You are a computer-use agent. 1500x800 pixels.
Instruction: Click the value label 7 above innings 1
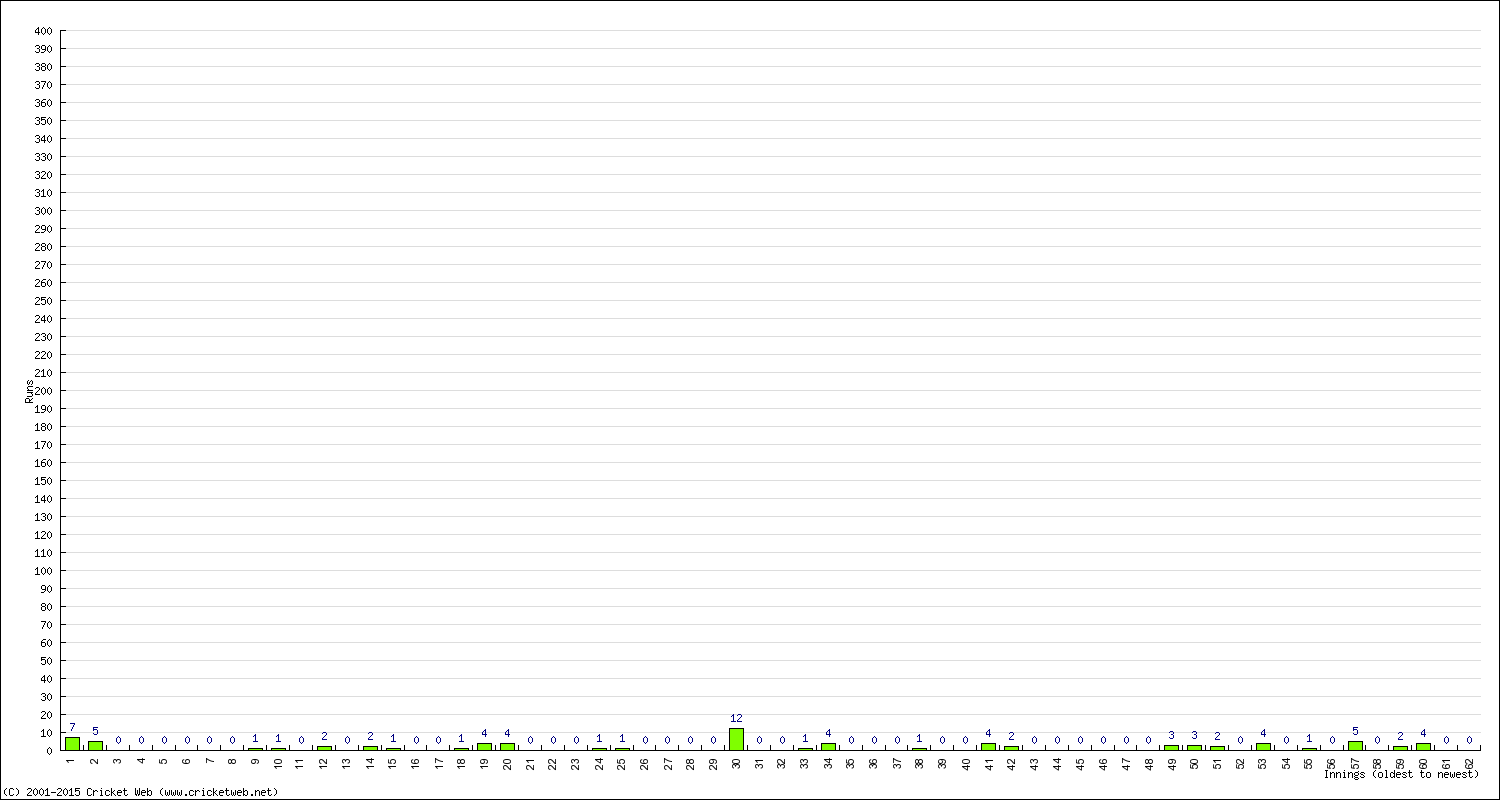[x=72, y=727]
